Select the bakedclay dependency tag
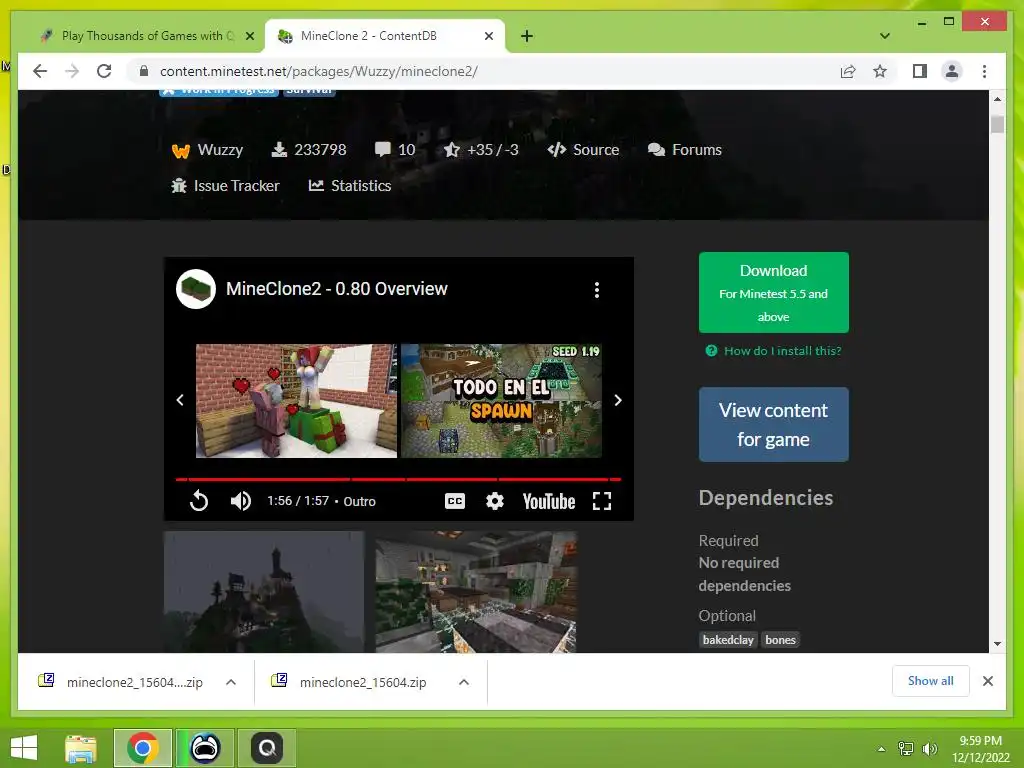Image resolution: width=1024 pixels, height=768 pixels. click(728, 640)
